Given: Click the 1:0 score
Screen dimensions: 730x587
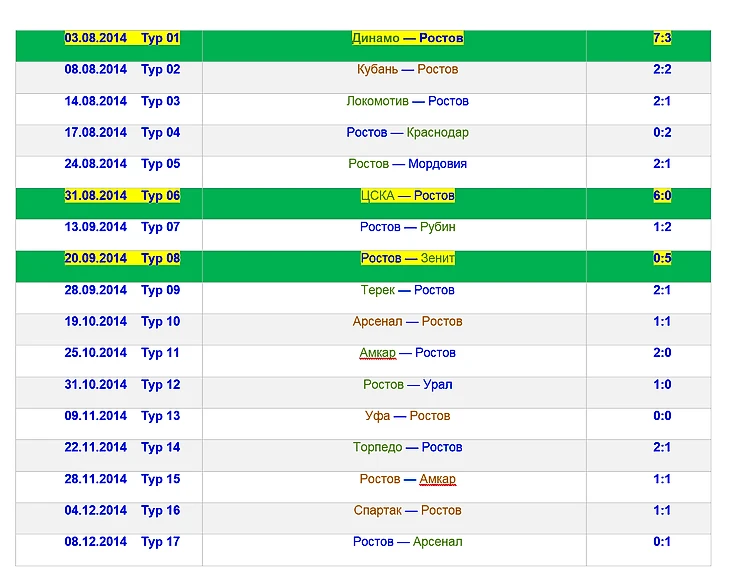Looking at the screenshot, I should coord(662,385).
